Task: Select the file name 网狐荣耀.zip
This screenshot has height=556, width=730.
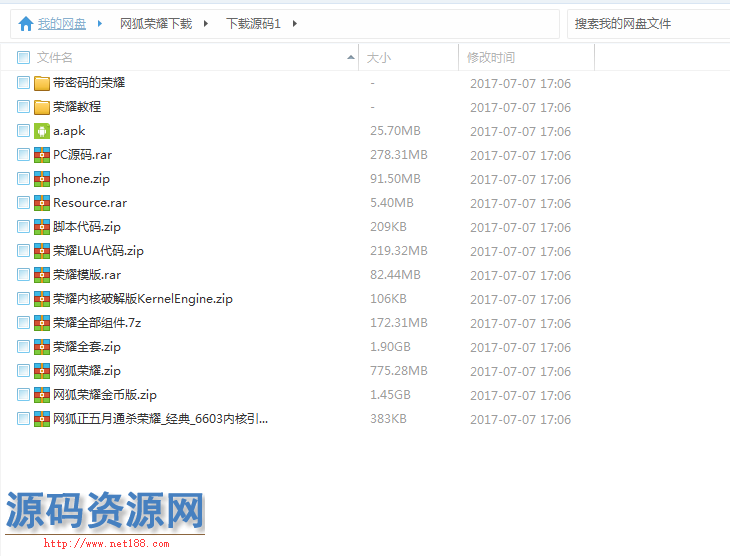Action: tap(87, 371)
